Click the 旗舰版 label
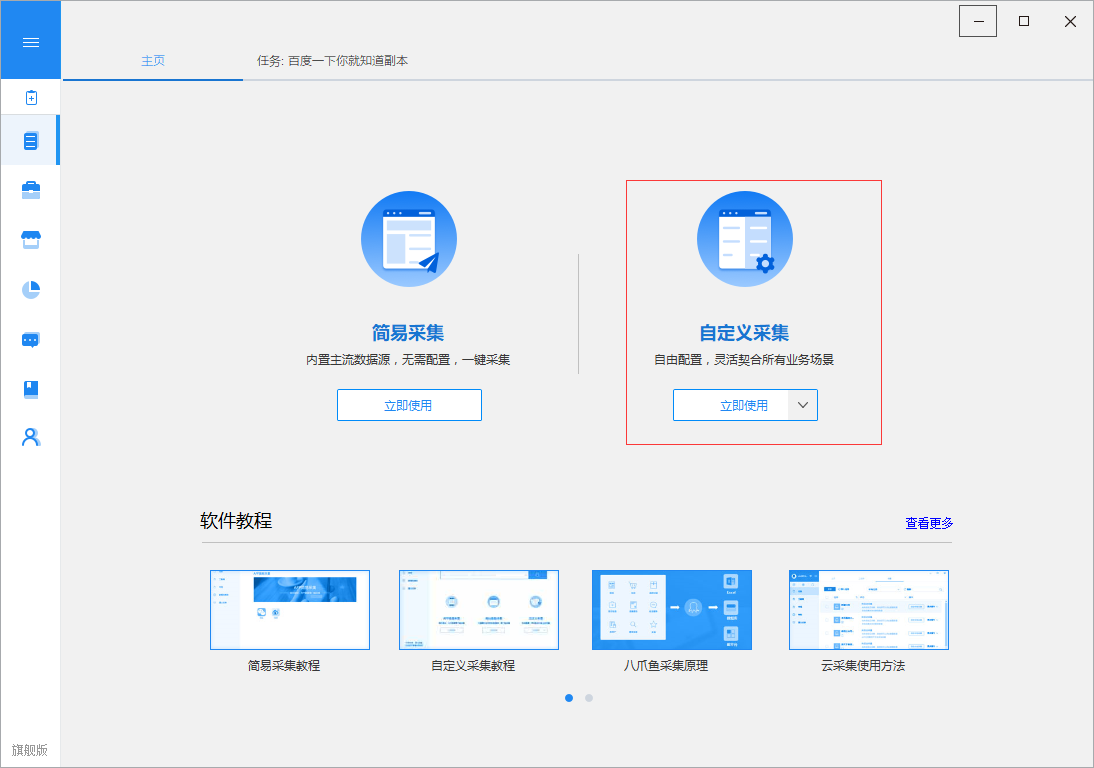The width and height of the screenshot is (1094, 768). click(x=30, y=750)
